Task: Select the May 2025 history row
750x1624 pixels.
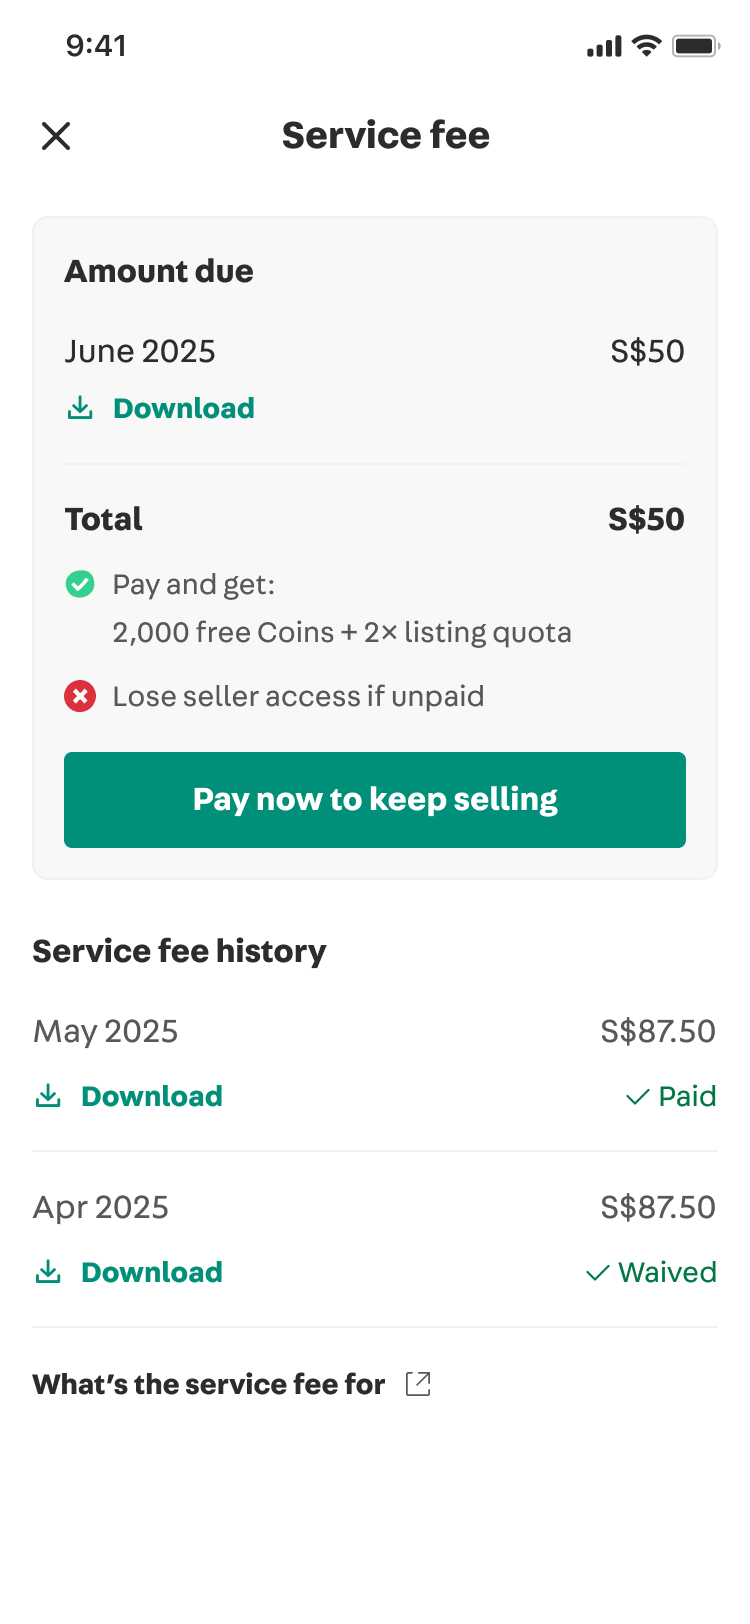Action: point(374,1032)
